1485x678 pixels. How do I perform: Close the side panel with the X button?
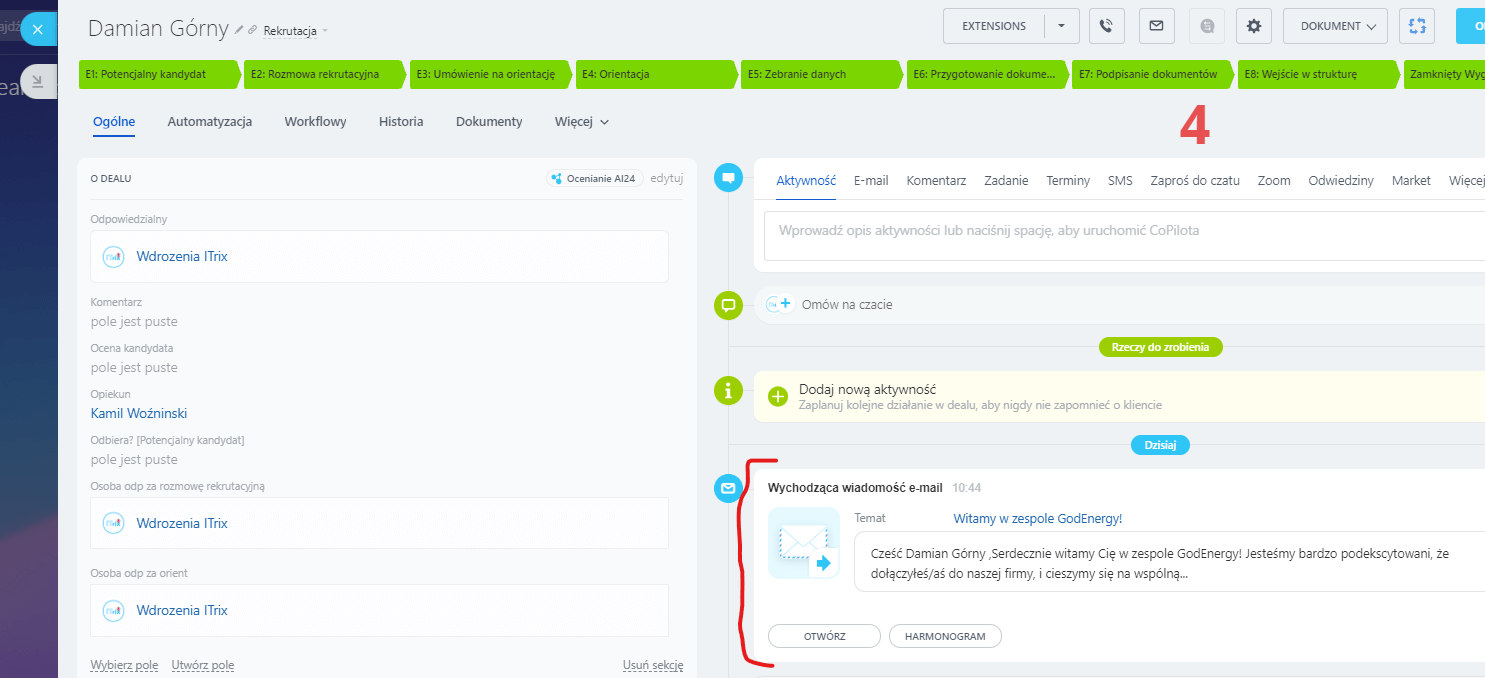coord(38,29)
